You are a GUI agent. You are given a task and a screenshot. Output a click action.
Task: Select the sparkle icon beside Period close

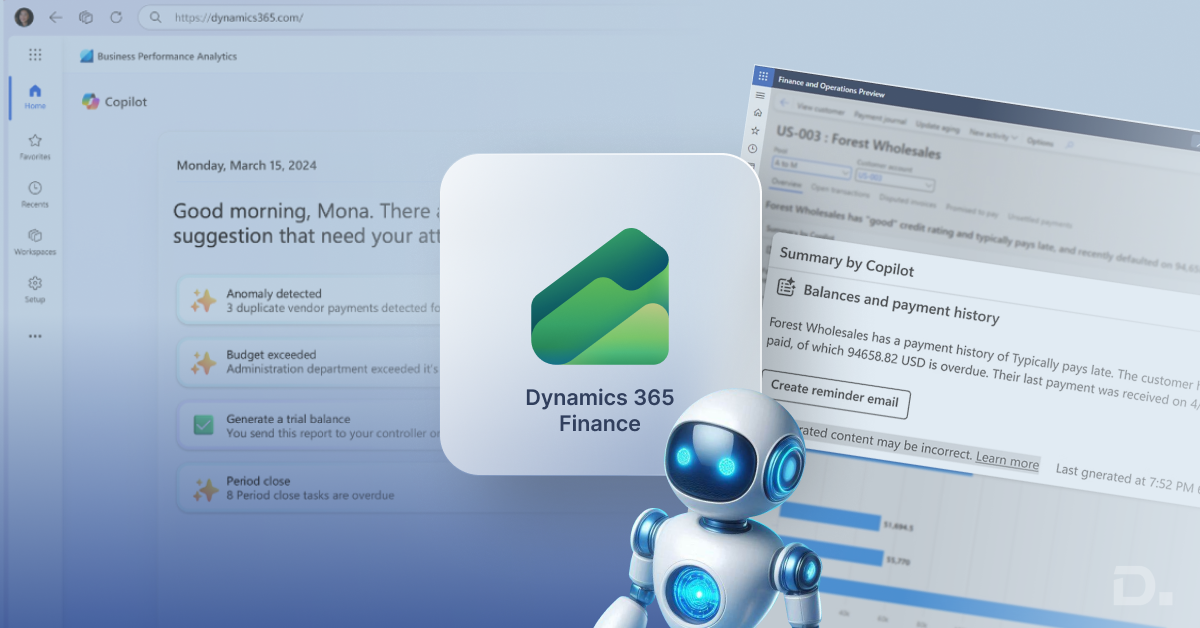(x=204, y=489)
